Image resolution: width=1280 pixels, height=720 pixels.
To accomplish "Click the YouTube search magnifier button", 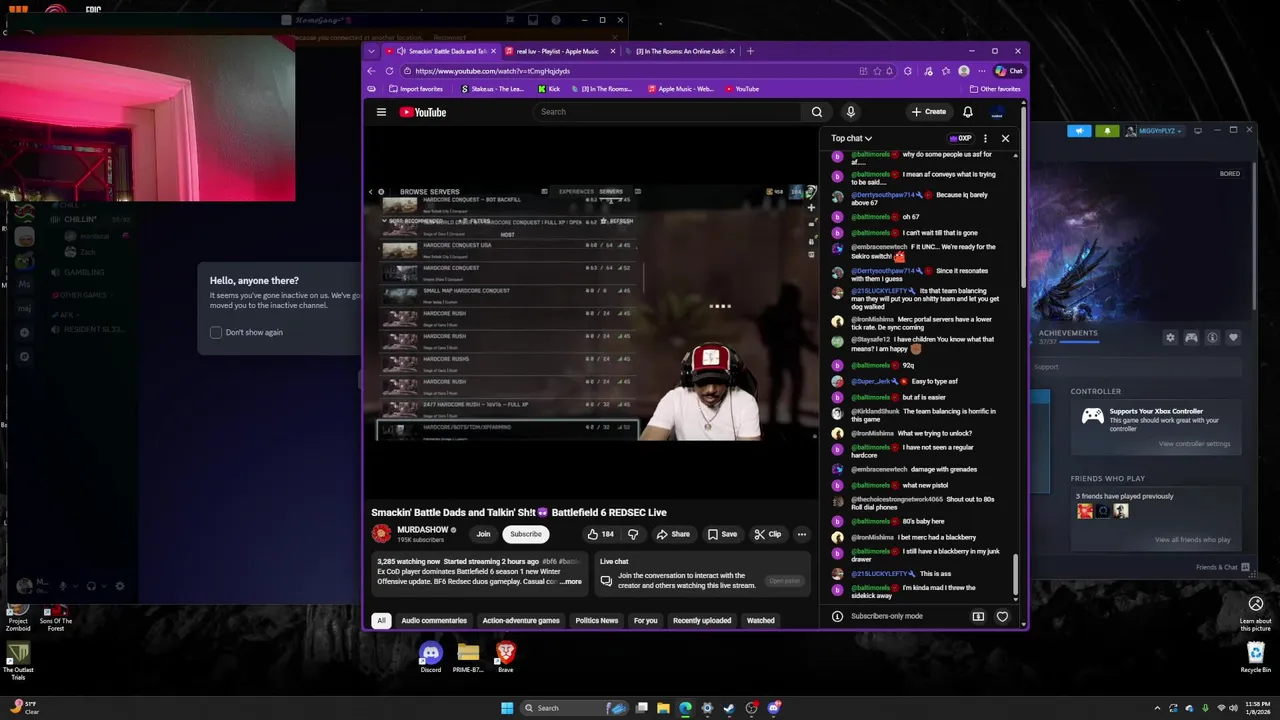I will click(817, 112).
